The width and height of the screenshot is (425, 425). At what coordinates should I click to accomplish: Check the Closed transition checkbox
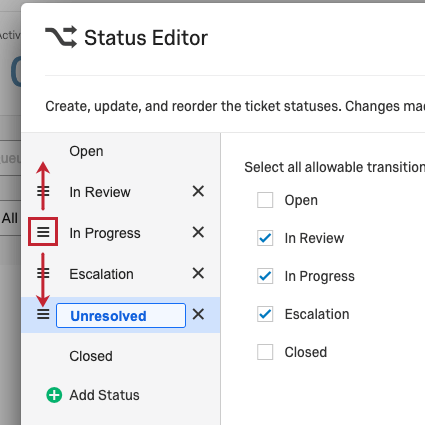(x=265, y=352)
